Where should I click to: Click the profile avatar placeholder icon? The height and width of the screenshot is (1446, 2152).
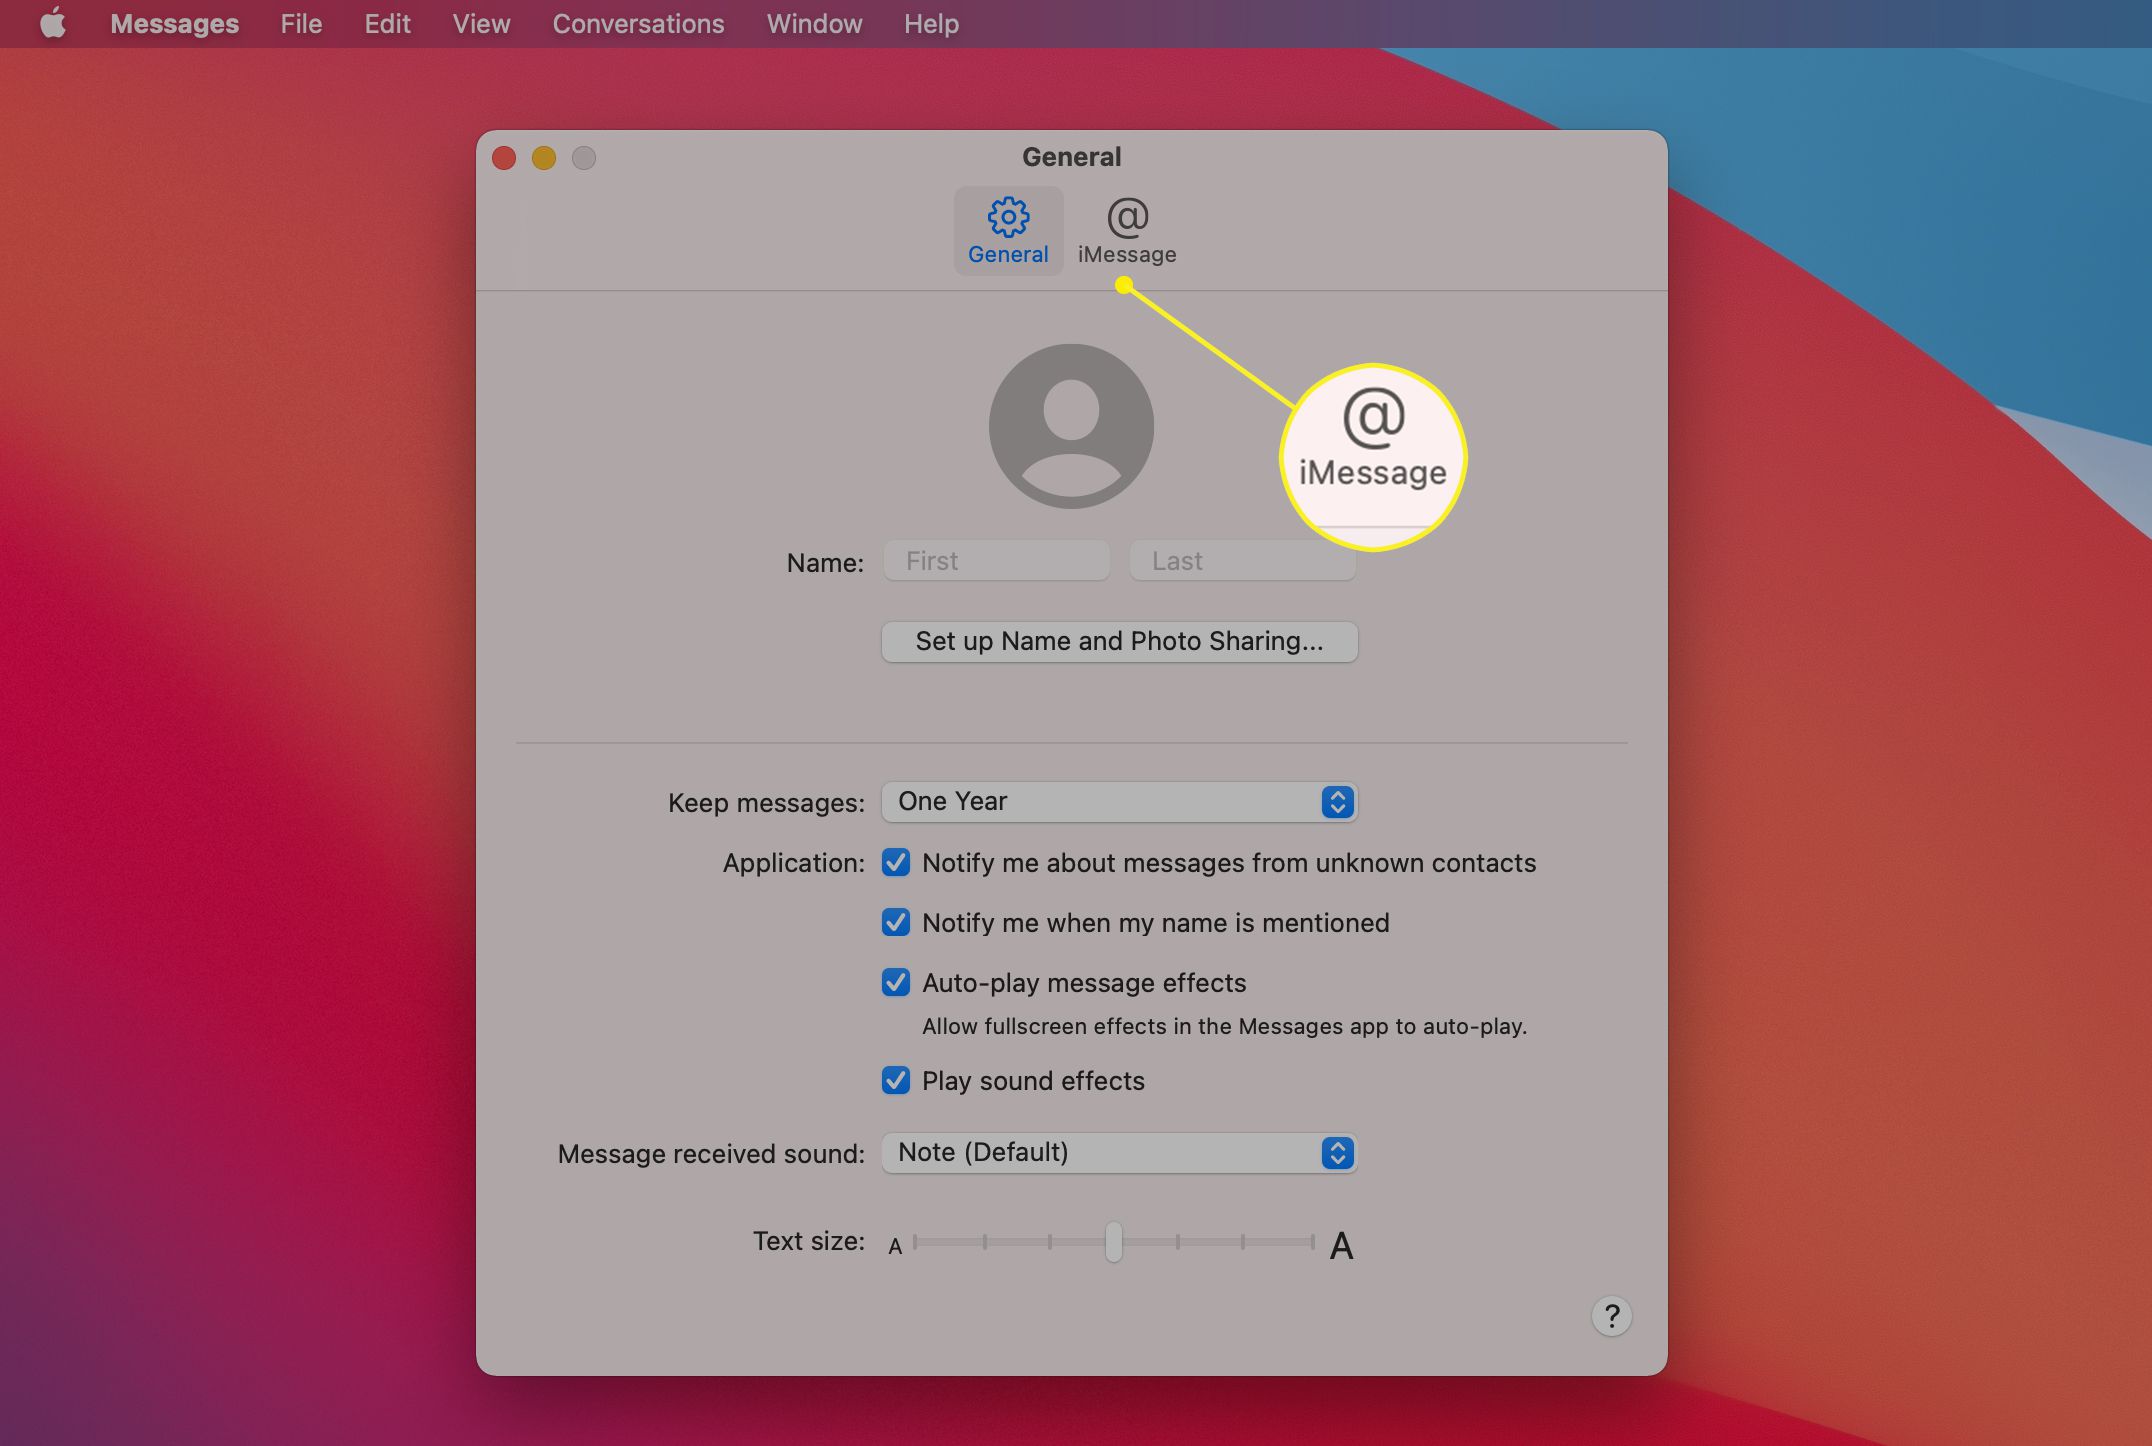pos(1070,428)
